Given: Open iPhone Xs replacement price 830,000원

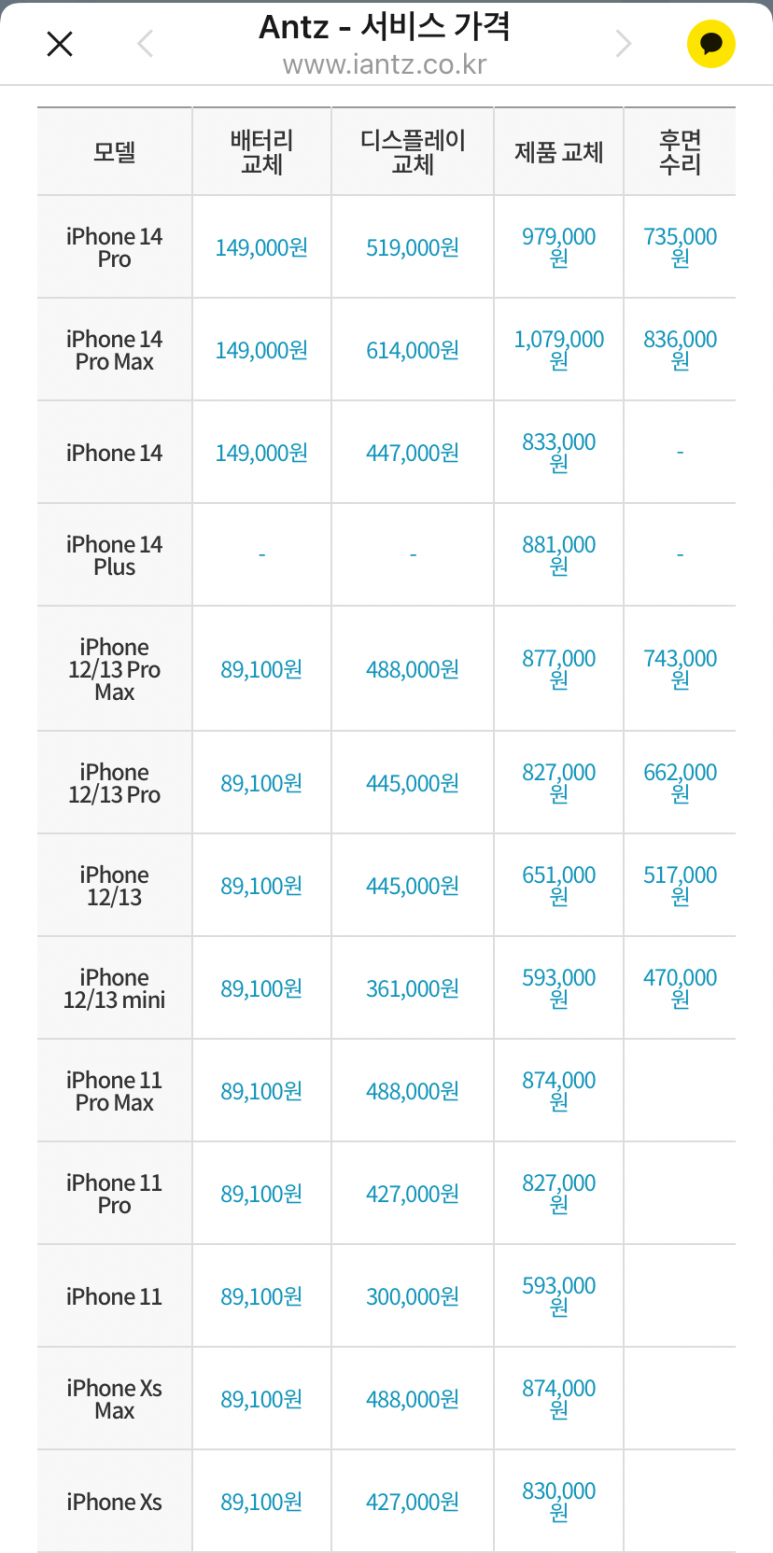Looking at the screenshot, I should tap(559, 1501).
